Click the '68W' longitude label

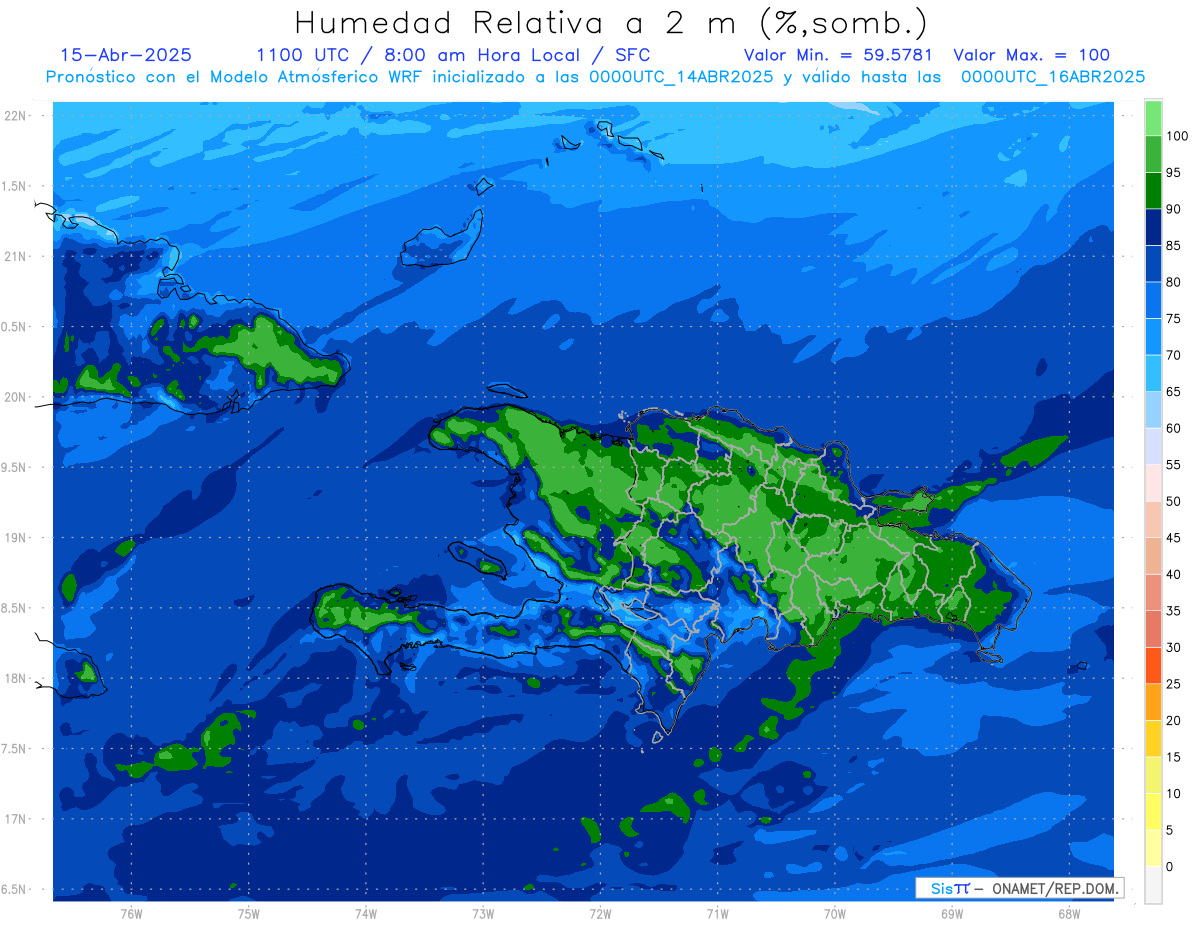1069,913
